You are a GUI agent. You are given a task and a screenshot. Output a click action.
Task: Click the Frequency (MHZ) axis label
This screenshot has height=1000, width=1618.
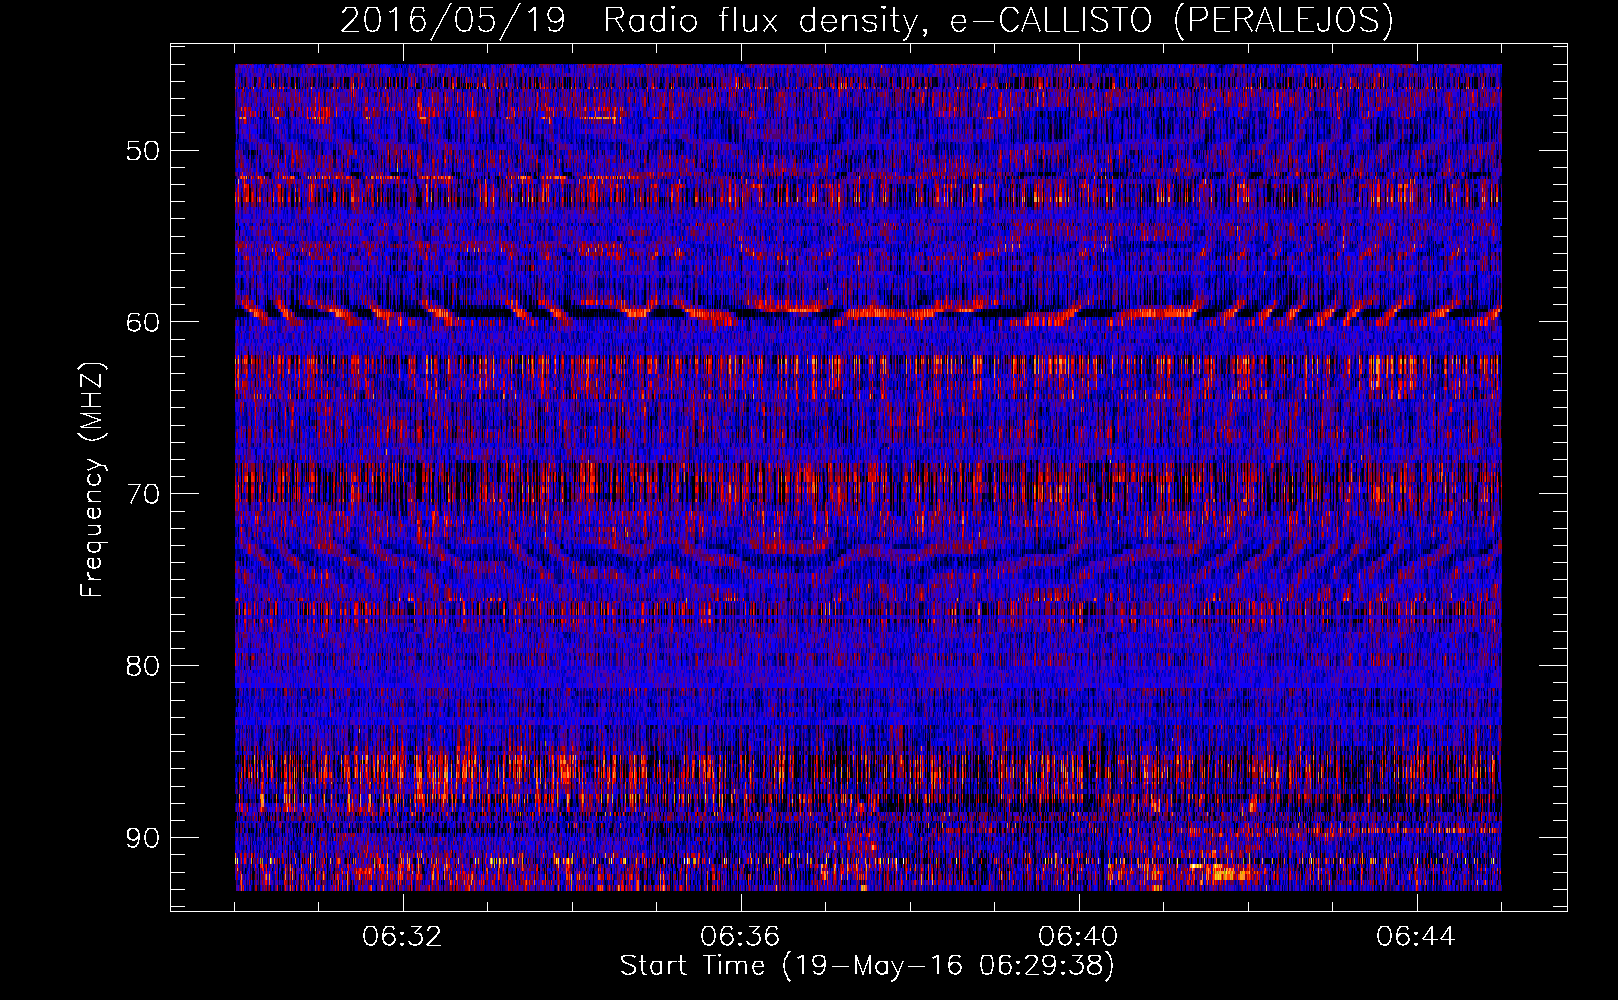coord(92,480)
